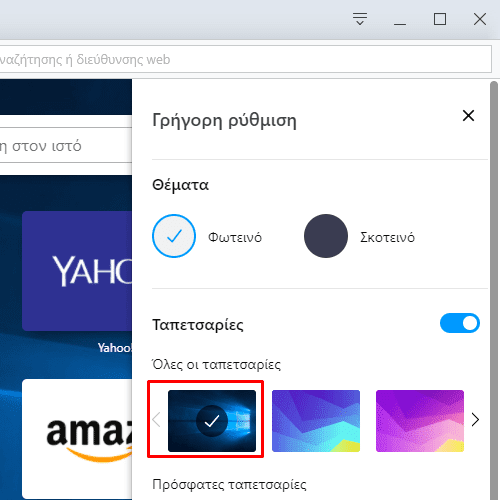The image size is (500, 500).
Task: Close the Γρήγορη ρύθμιση panel
Action: [468, 116]
